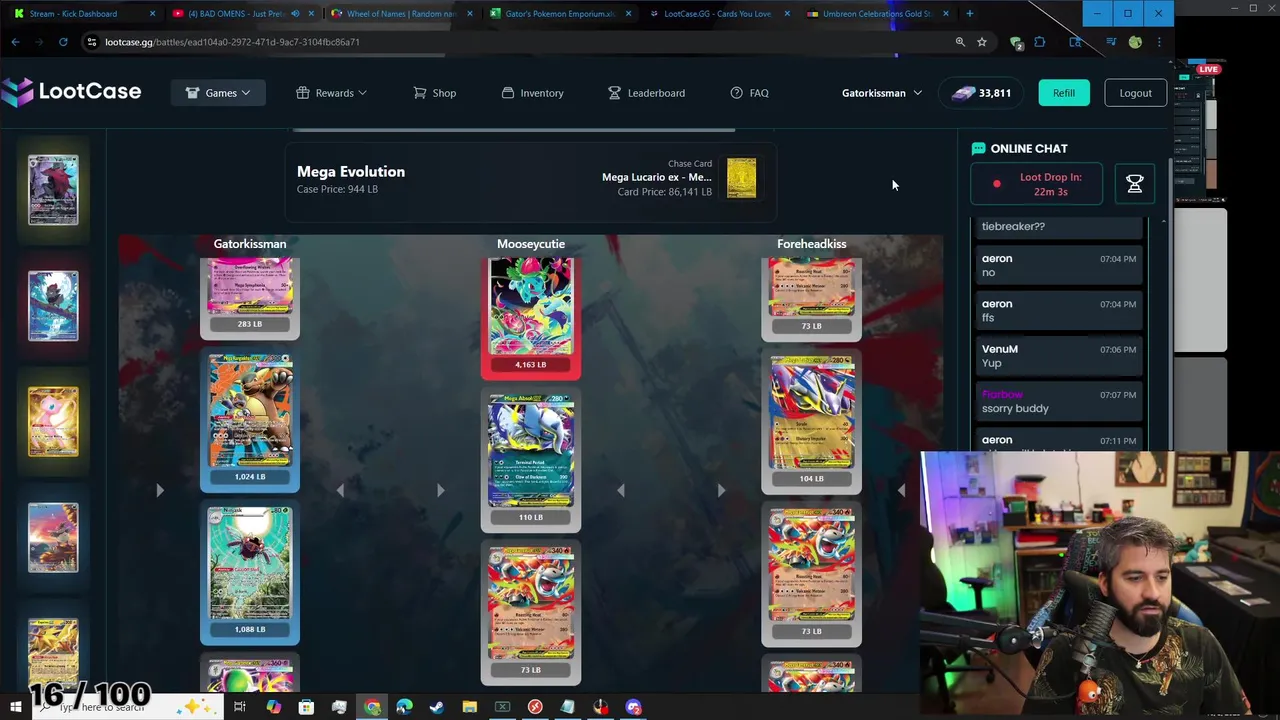This screenshot has height=720, width=1280.
Task: Click the 33,811 balance indicator
Action: 981,93
